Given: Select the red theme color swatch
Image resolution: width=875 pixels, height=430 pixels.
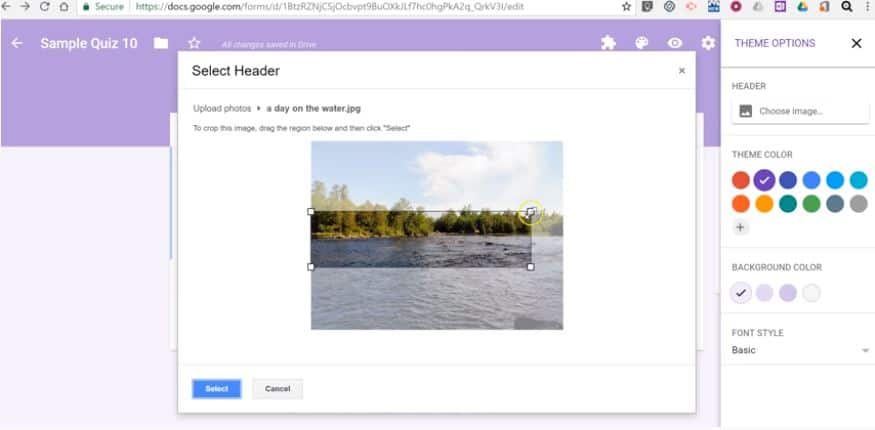Looking at the screenshot, I should click(741, 180).
